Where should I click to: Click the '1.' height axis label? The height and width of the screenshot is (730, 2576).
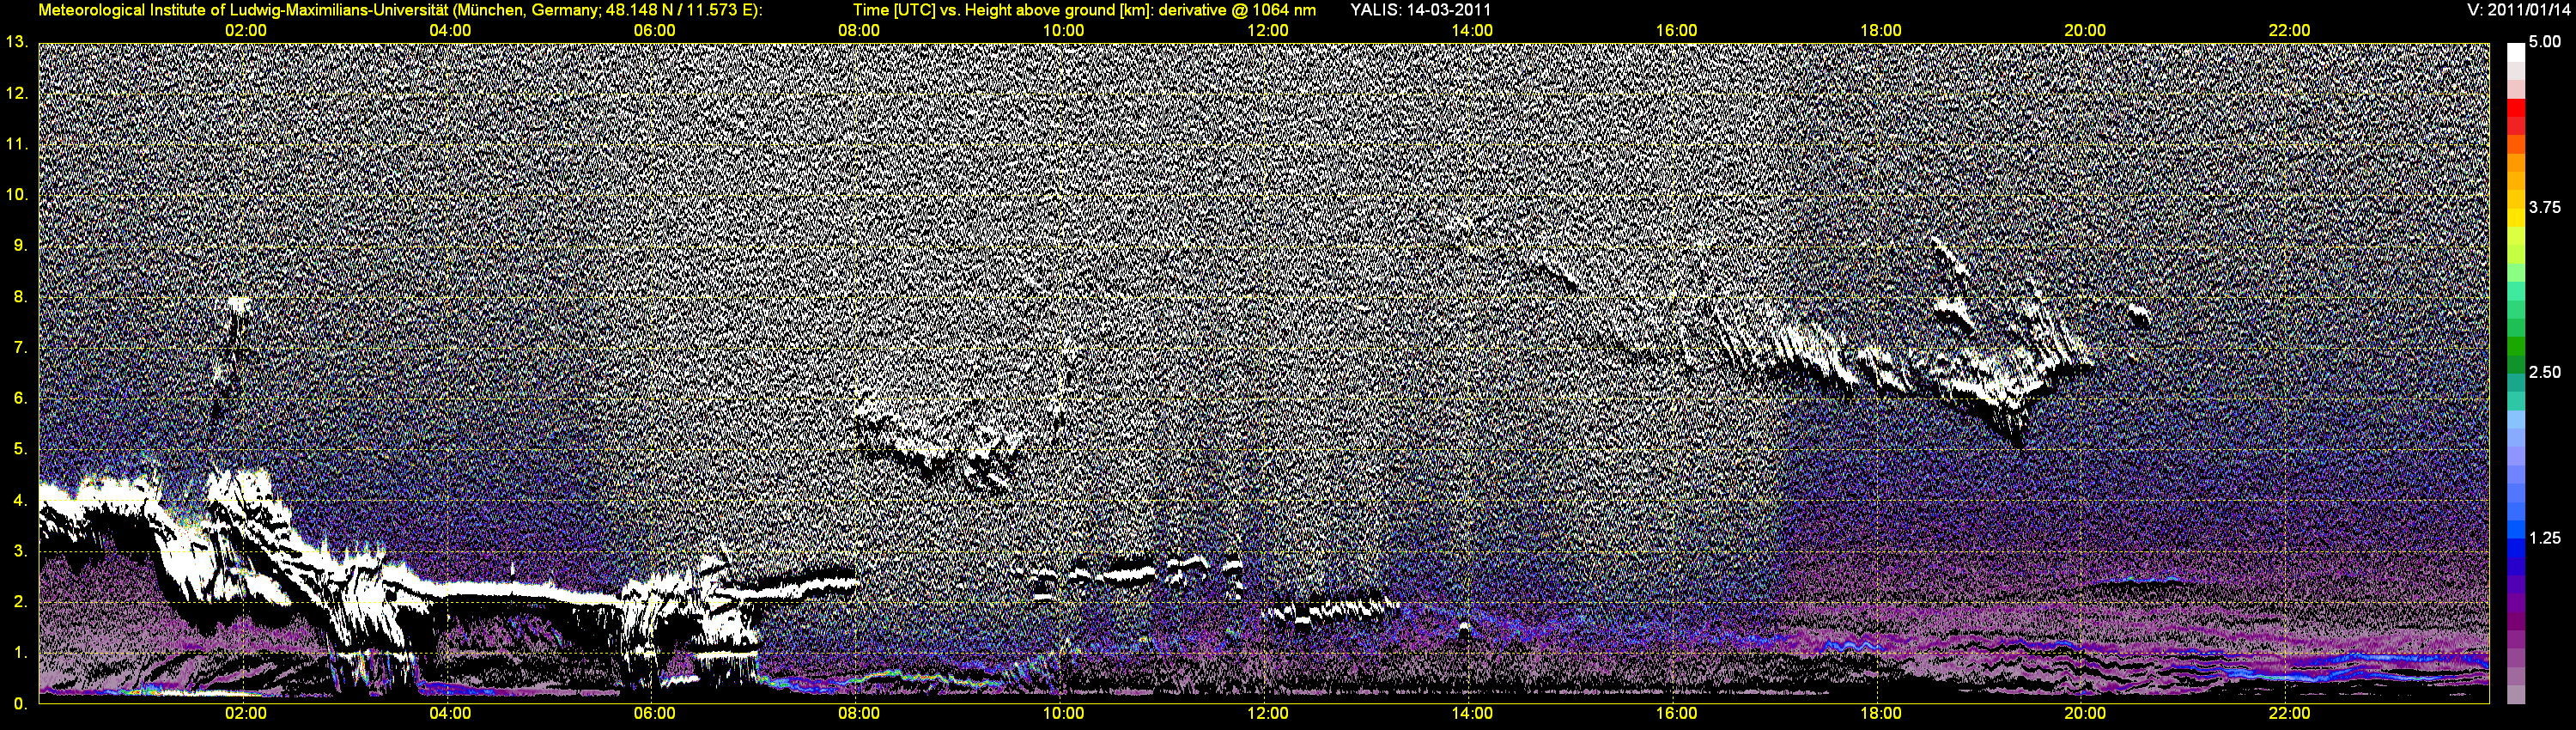pyautogui.click(x=20, y=653)
